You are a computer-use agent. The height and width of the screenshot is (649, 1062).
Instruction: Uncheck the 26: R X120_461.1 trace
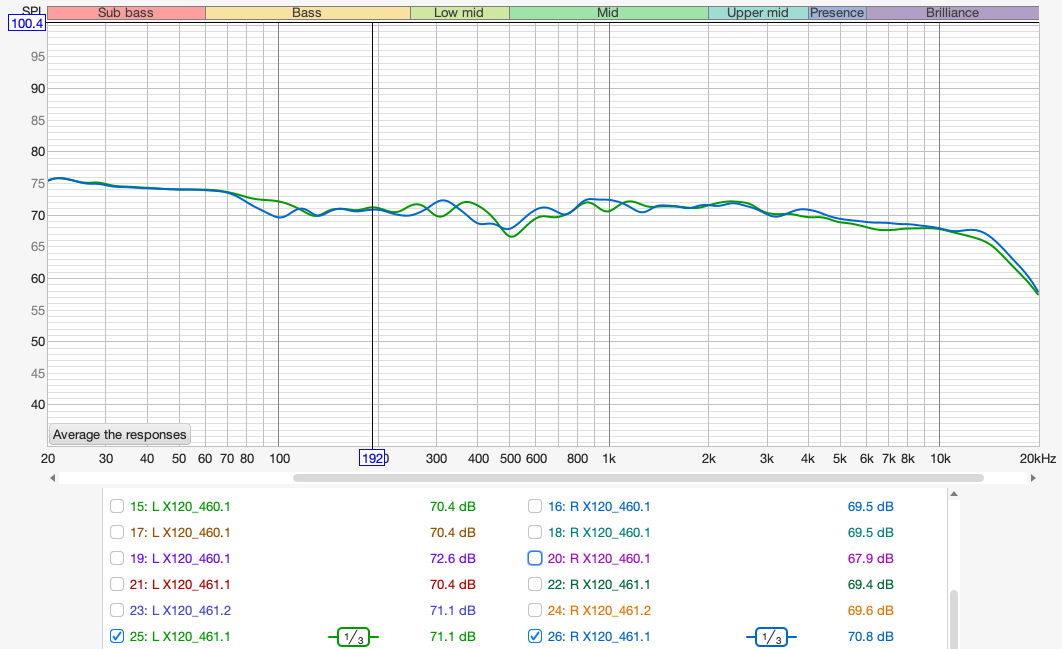(x=535, y=636)
